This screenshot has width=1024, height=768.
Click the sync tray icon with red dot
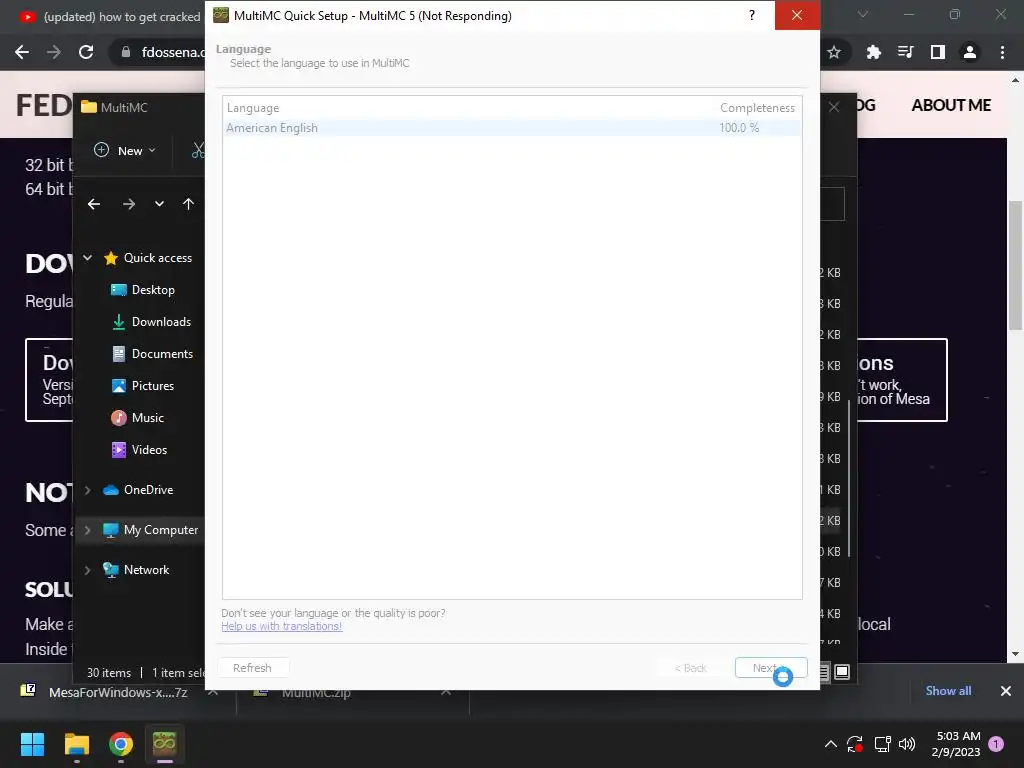[x=855, y=744]
